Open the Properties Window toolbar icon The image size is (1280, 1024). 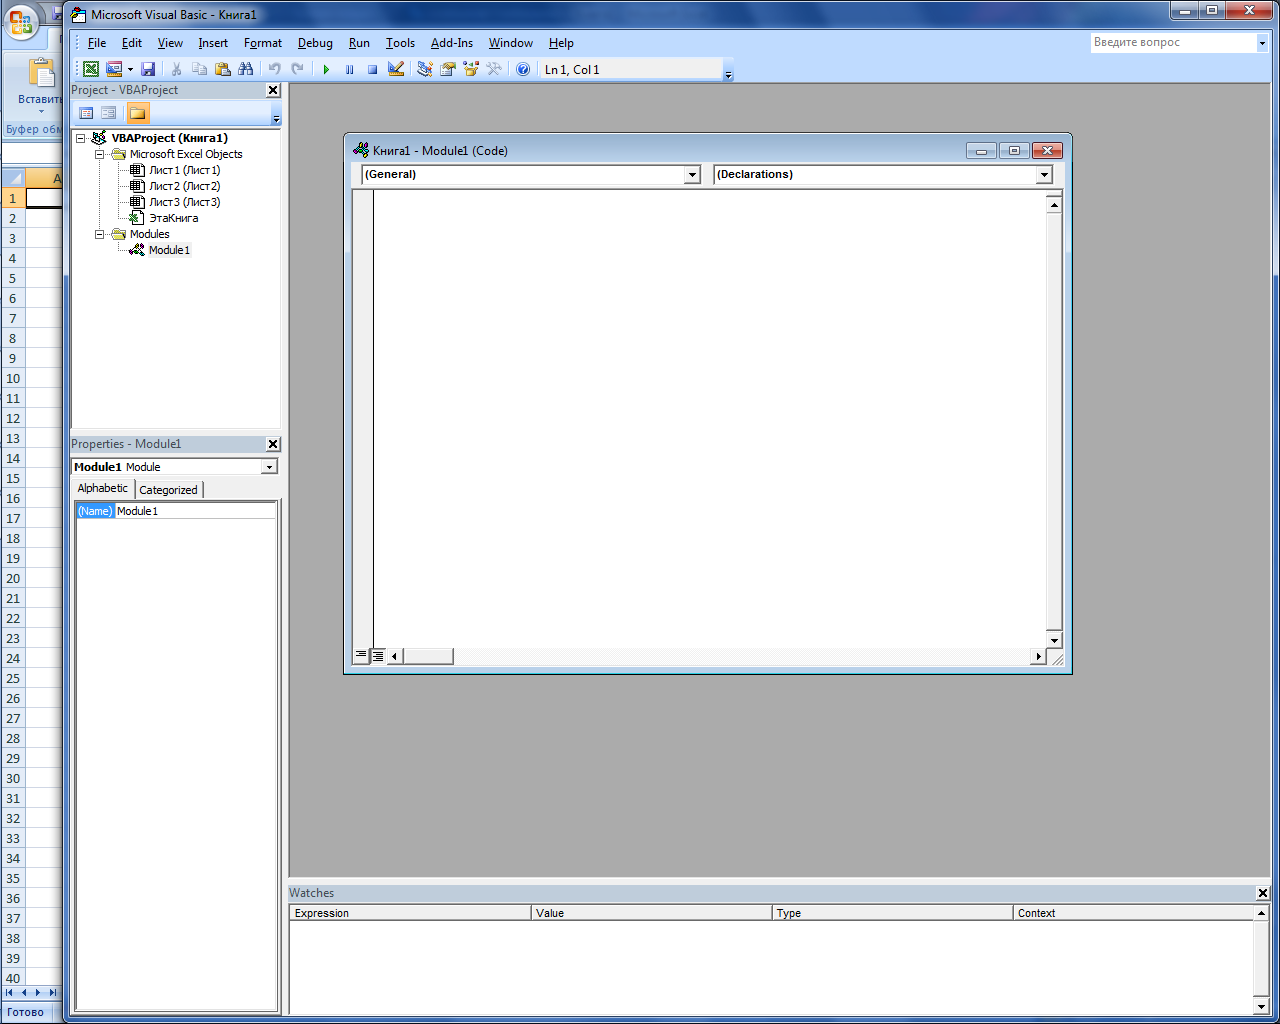(x=448, y=69)
